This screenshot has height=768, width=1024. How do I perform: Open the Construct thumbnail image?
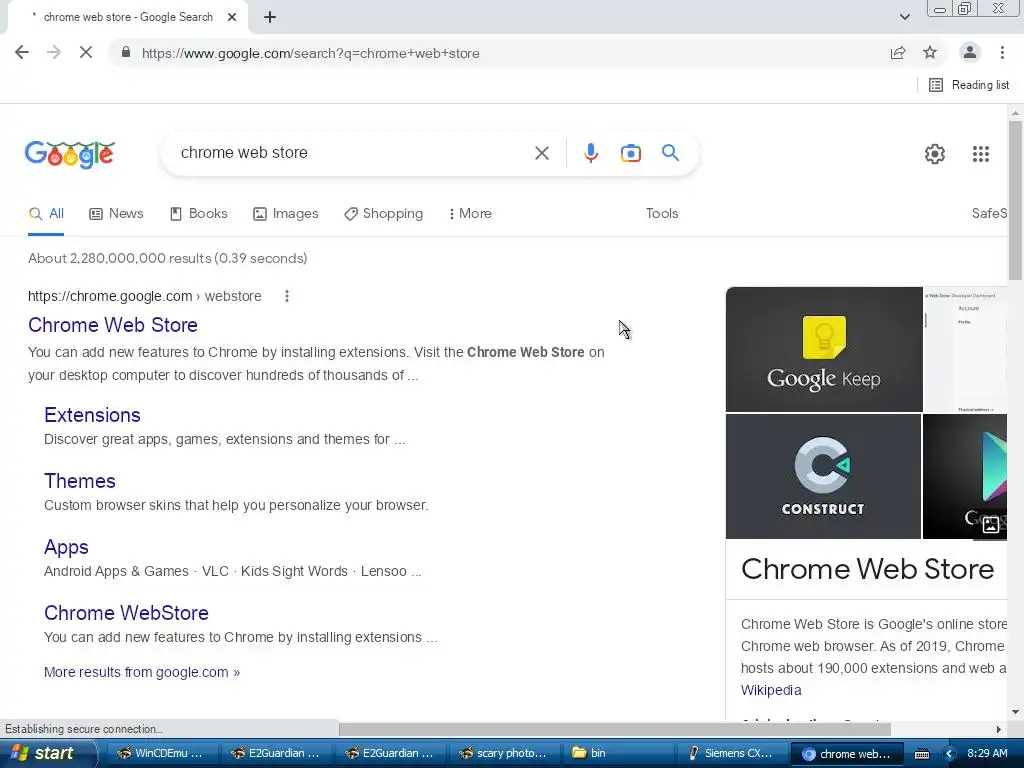click(824, 477)
